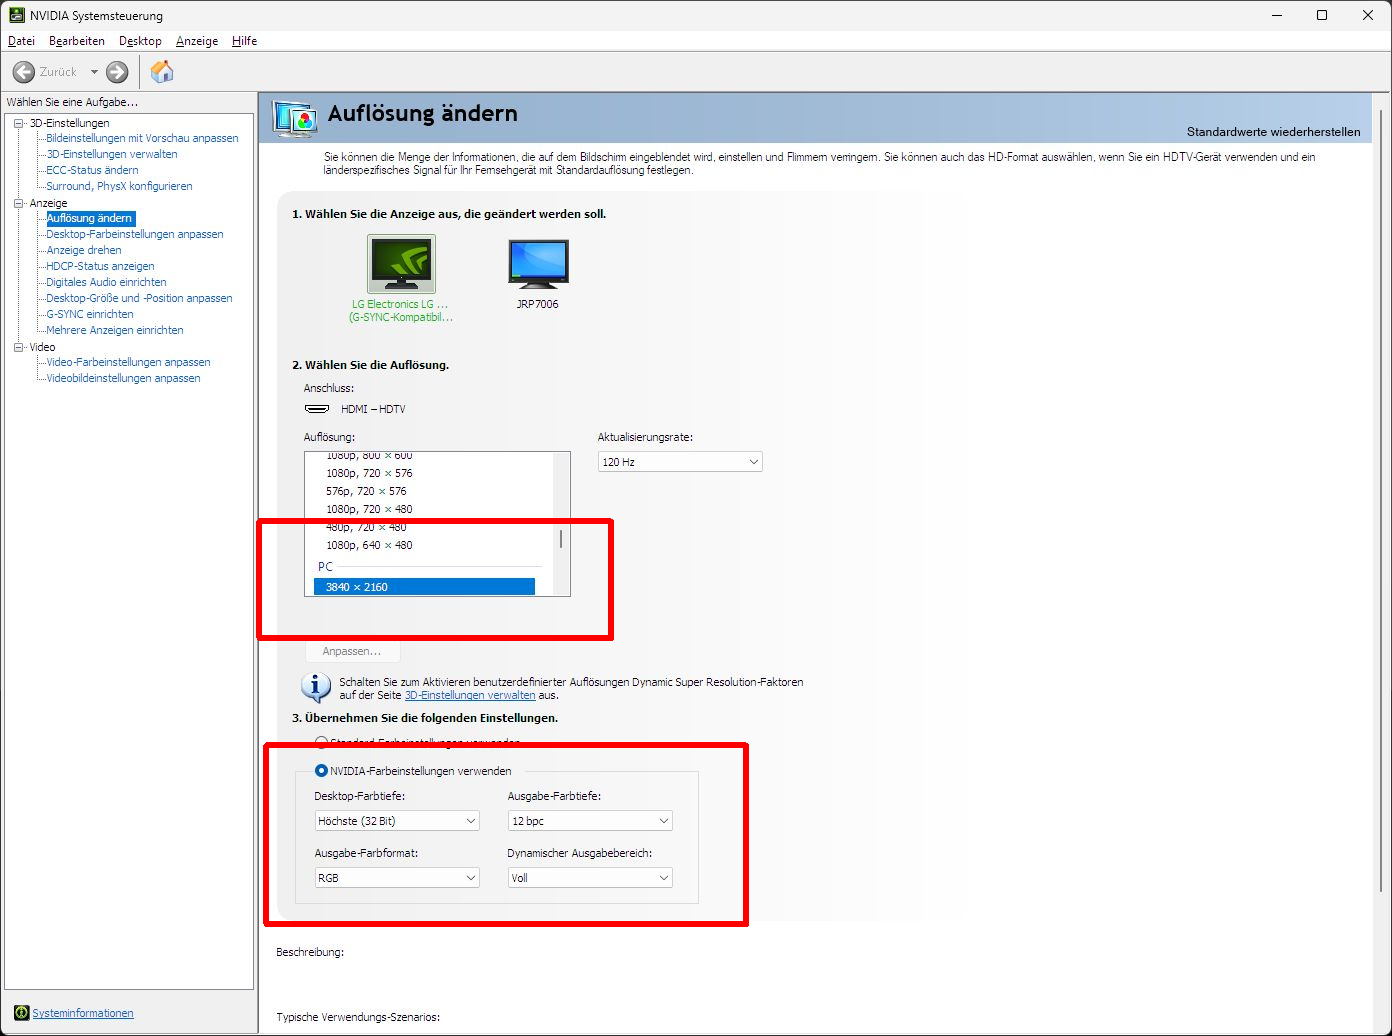This screenshot has width=1392, height=1036.
Task: Open Surround, PhysX konfigurieren page
Action: tap(119, 186)
